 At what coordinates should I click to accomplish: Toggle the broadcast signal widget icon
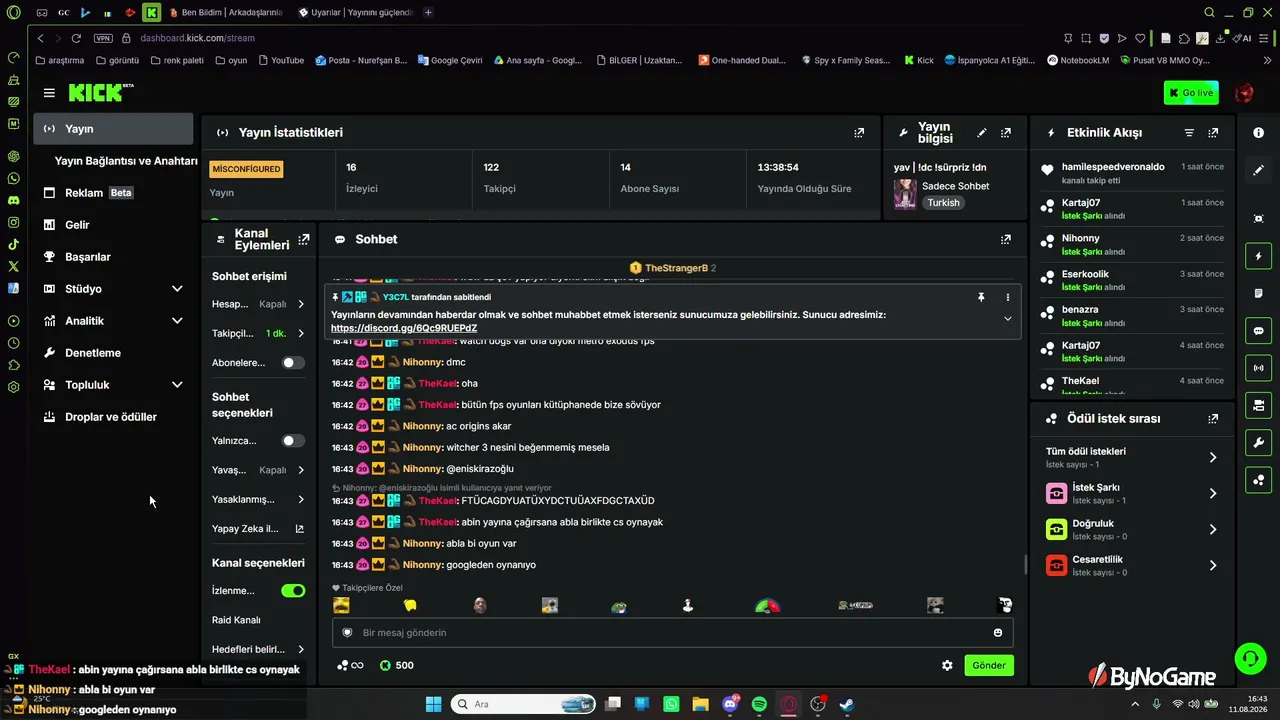point(1258,368)
